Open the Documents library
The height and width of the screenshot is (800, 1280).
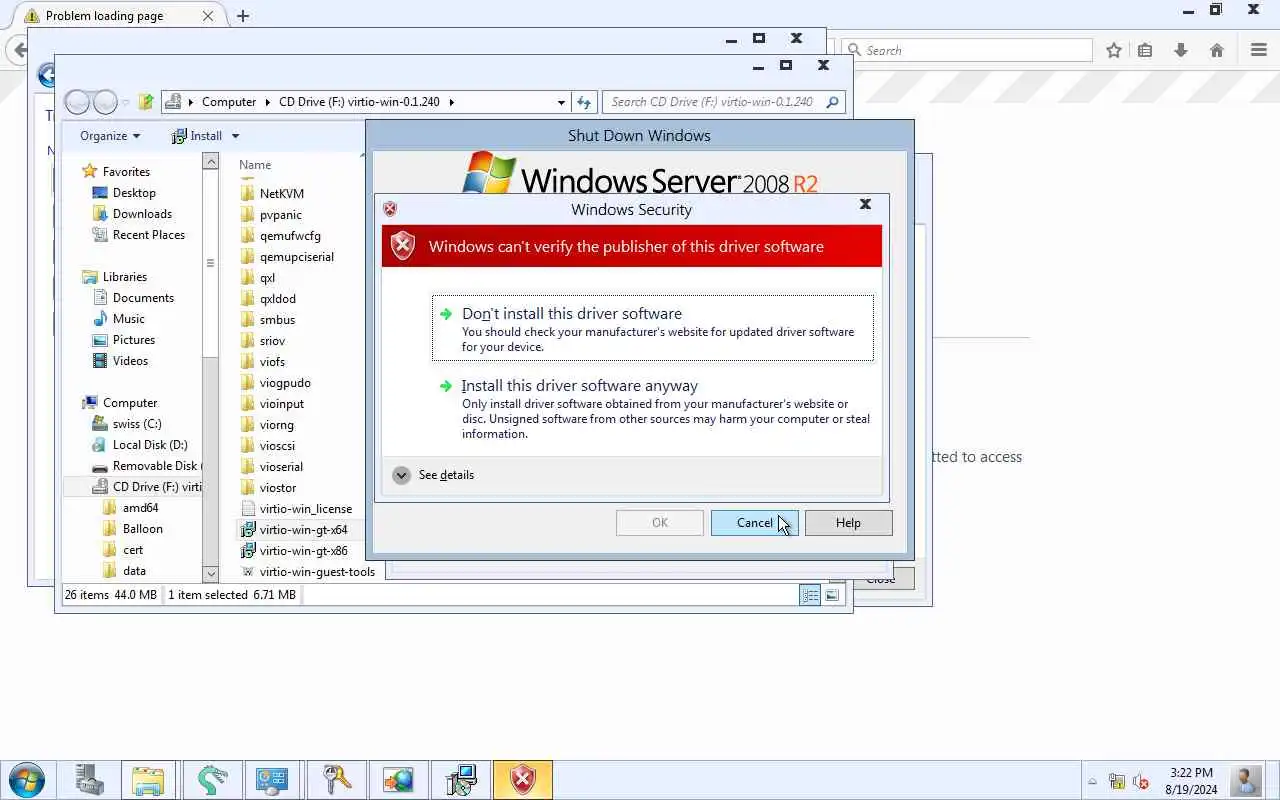(x=143, y=298)
